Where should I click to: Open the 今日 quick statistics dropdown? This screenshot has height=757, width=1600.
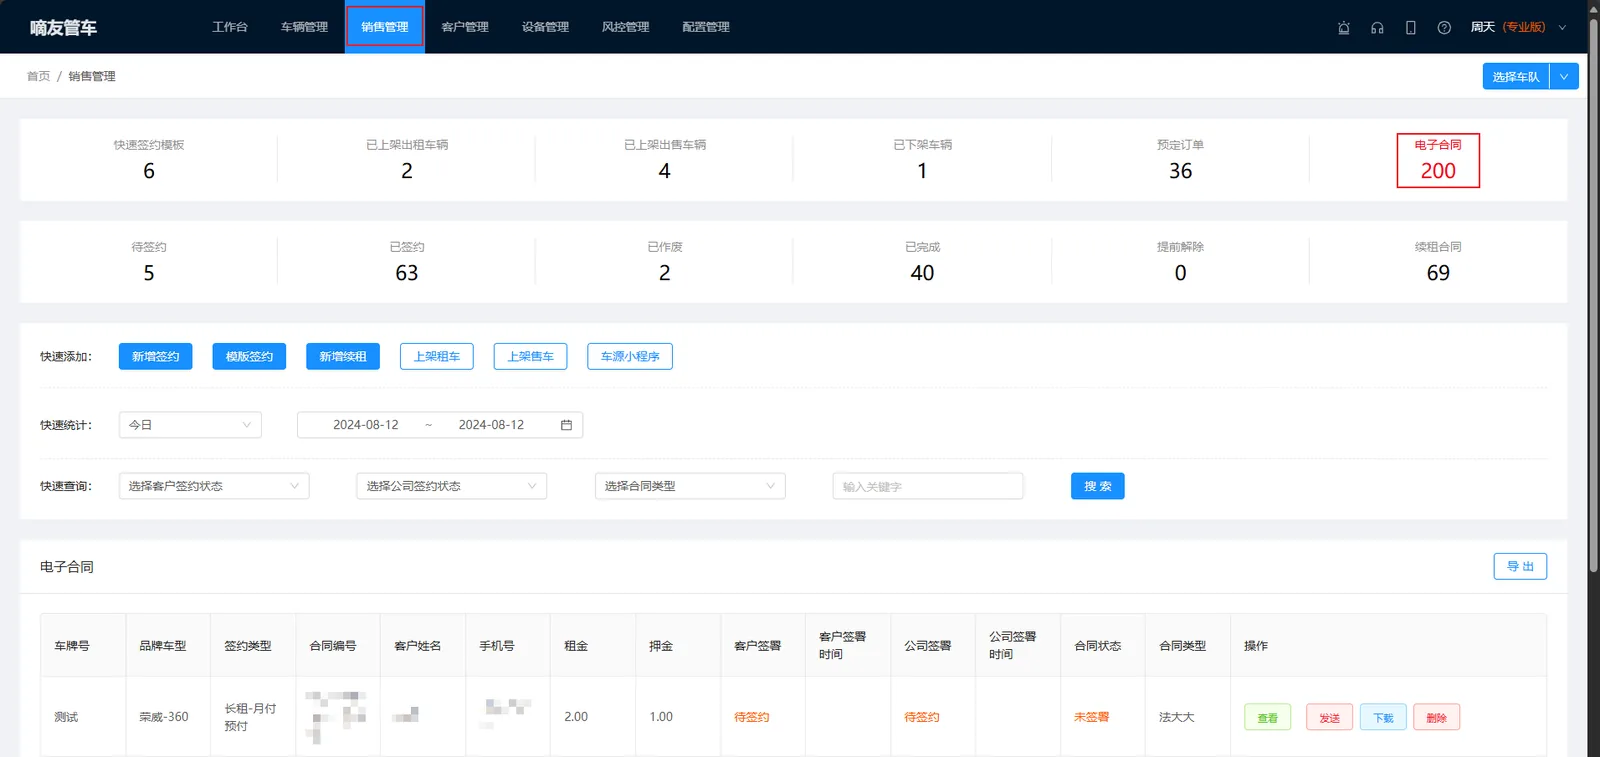[x=190, y=425]
